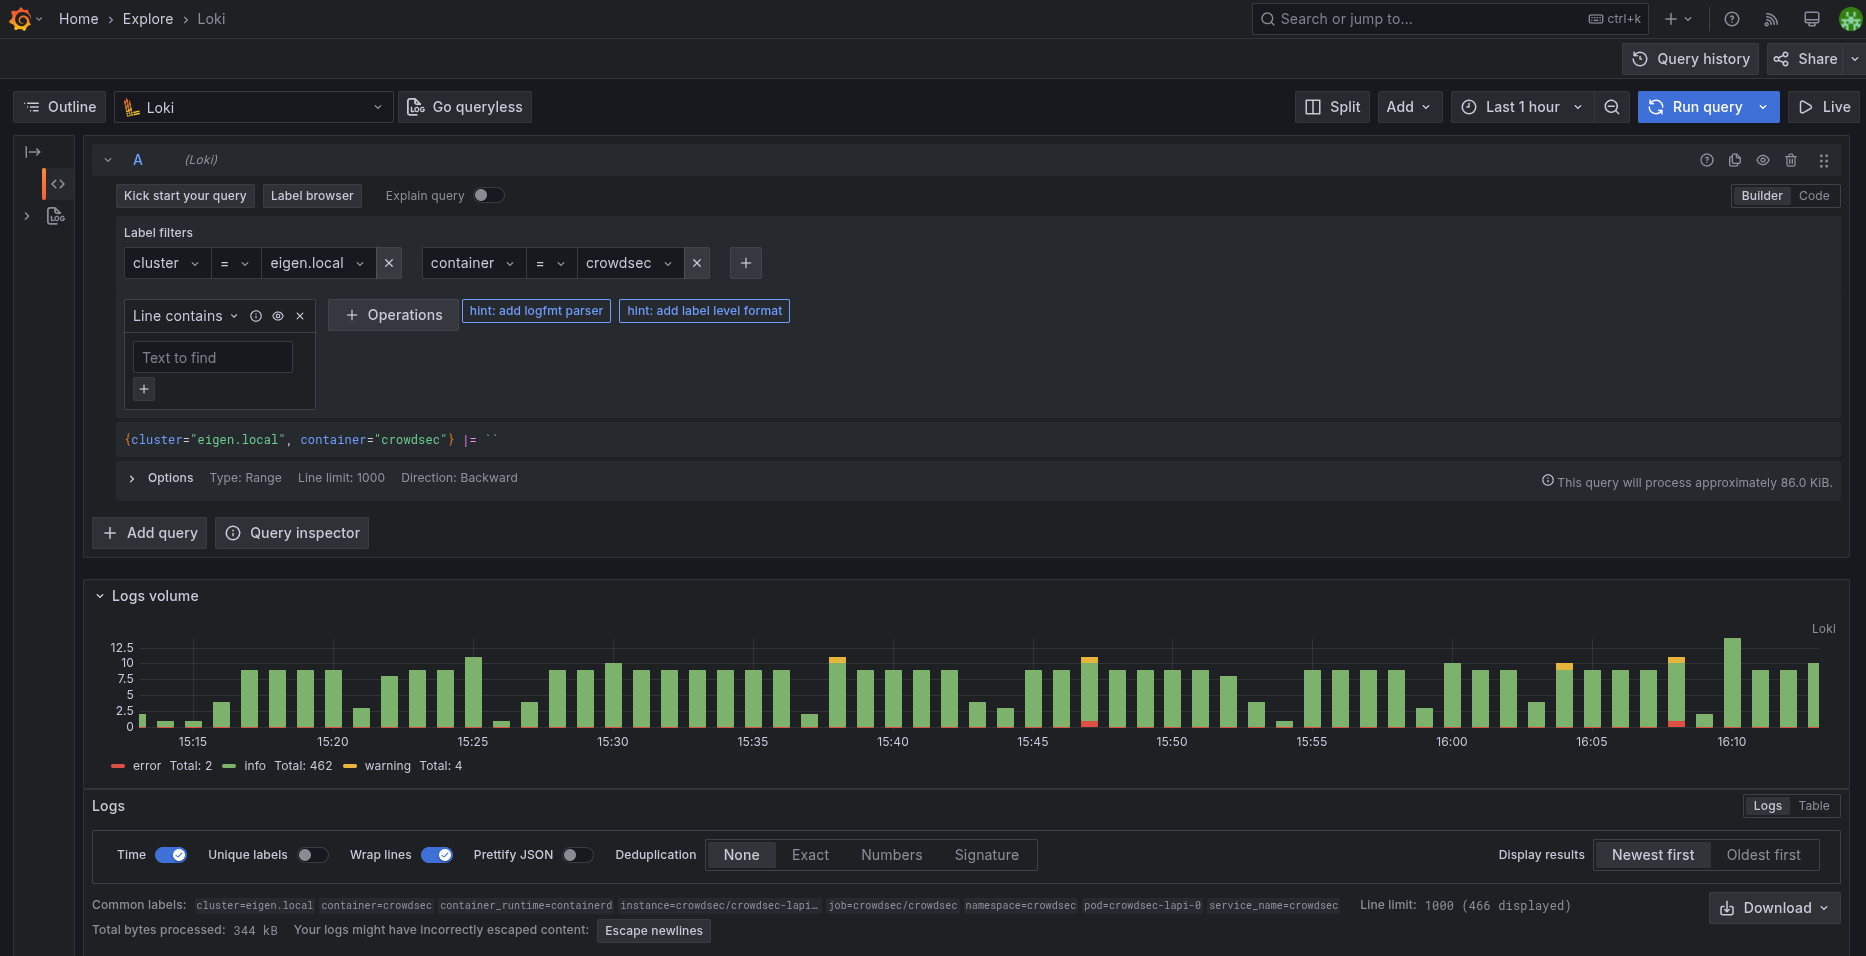Open the Add dropdown menu

(x=1409, y=107)
